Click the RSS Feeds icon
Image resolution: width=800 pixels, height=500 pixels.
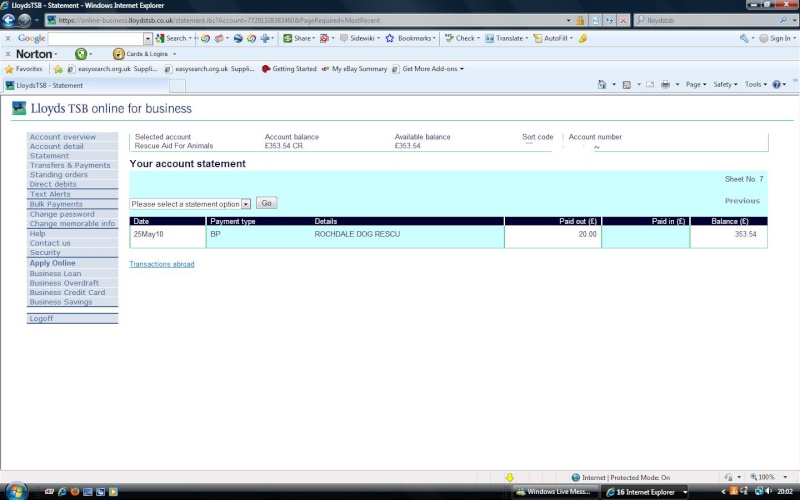627,85
